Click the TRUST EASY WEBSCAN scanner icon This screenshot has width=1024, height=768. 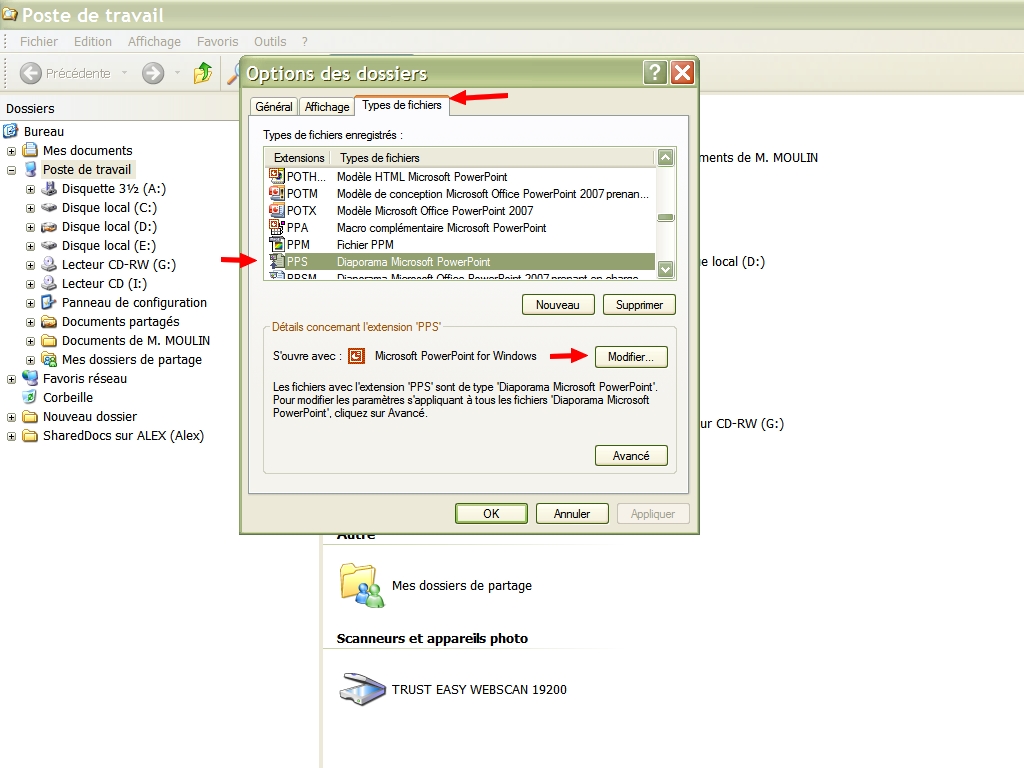coord(361,689)
